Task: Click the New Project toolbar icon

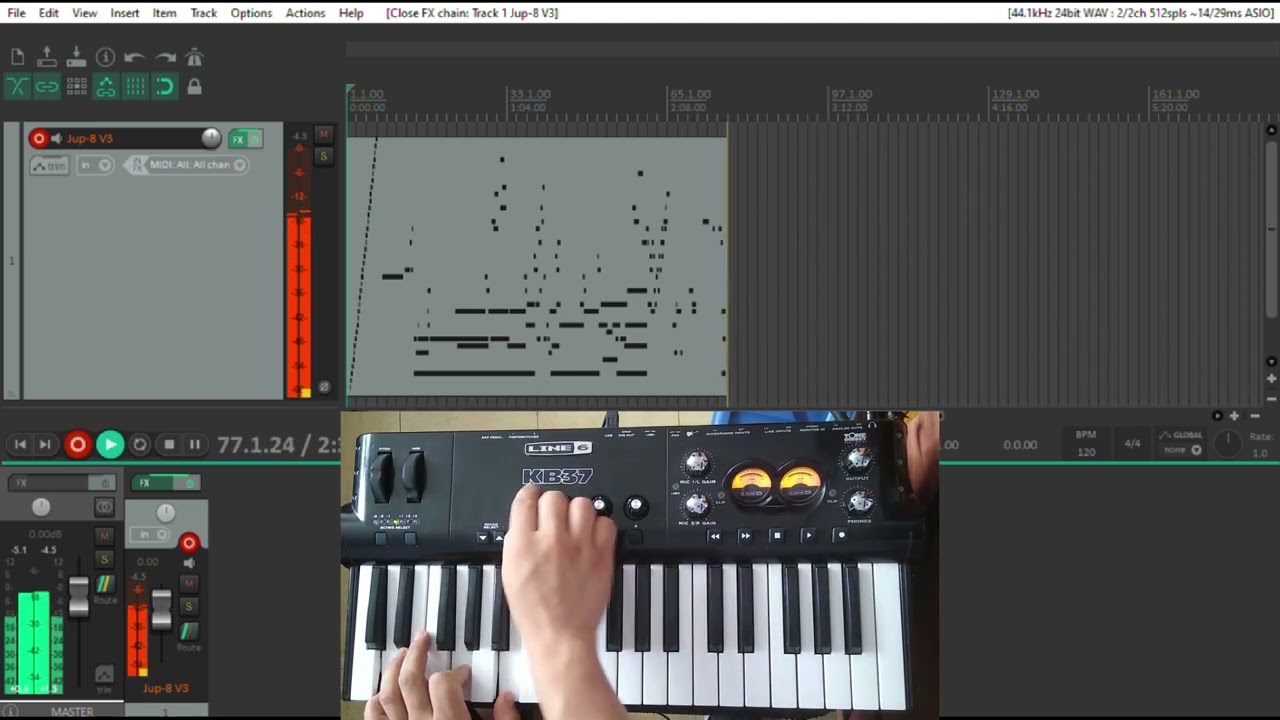Action: tap(17, 57)
